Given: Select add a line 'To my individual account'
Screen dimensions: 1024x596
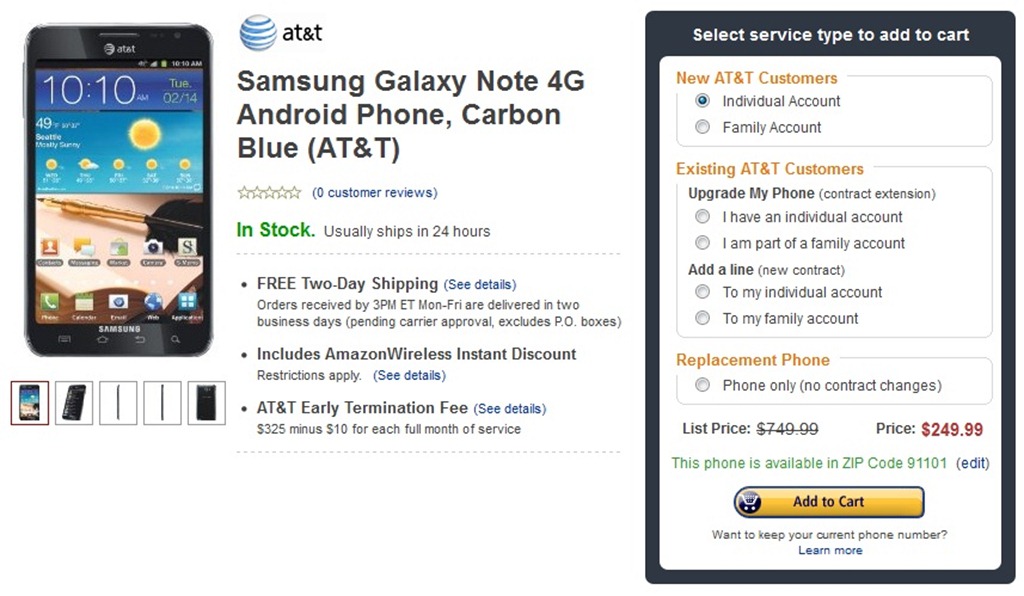Looking at the screenshot, I should (x=703, y=292).
